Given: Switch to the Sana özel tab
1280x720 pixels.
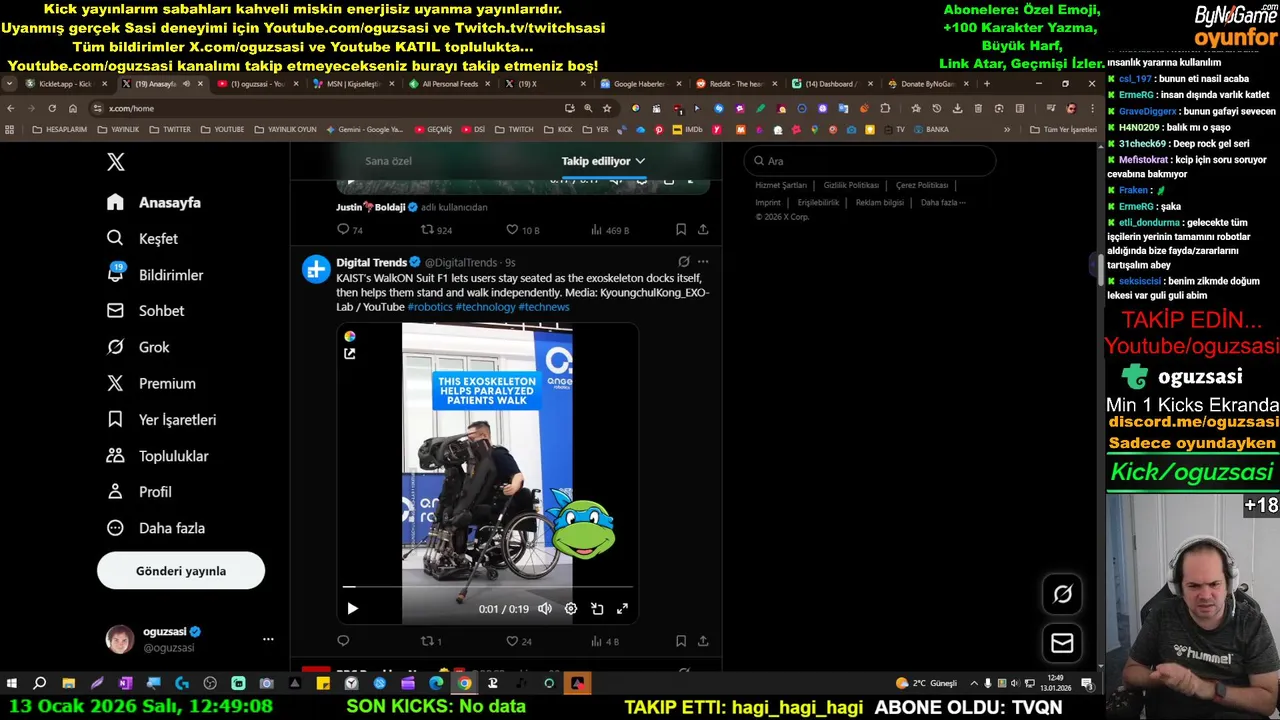Looking at the screenshot, I should (388, 161).
